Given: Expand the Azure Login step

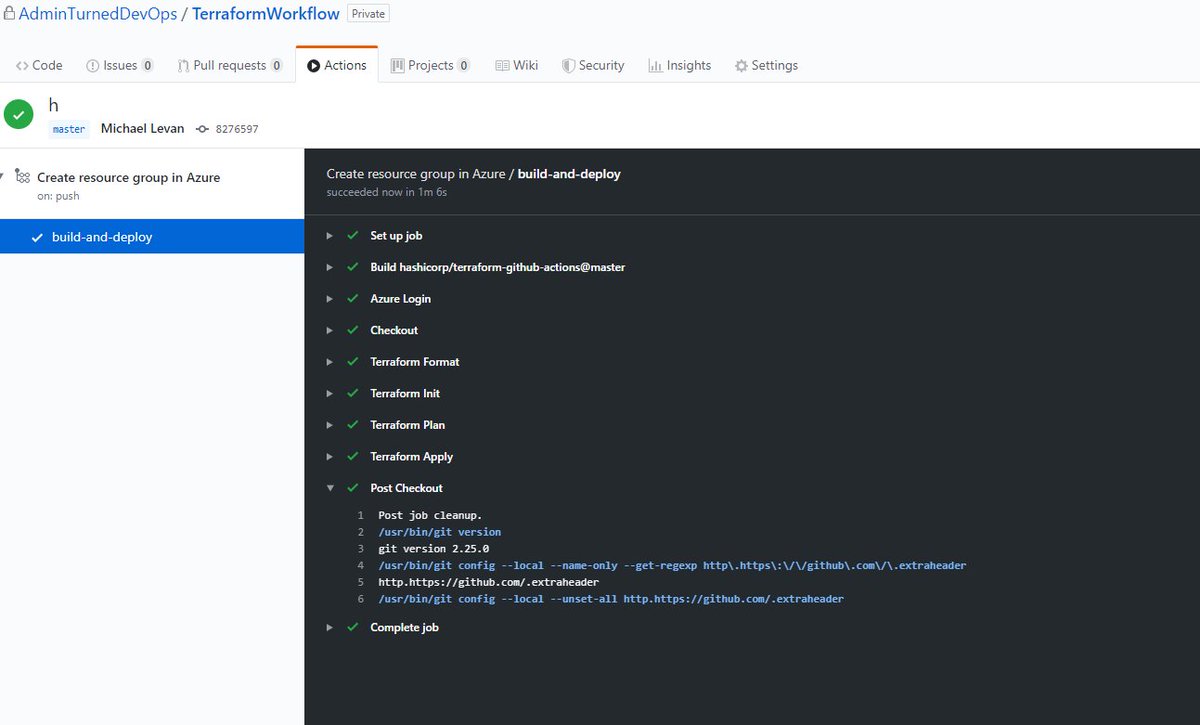Looking at the screenshot, I should [330, 298].
